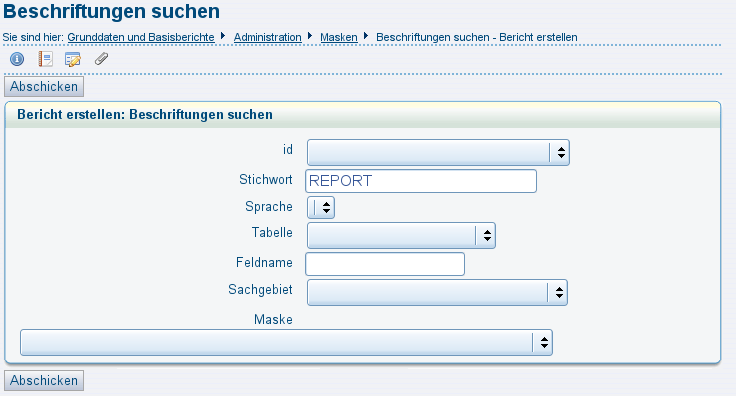This screenshot has width=736, height=397.
Task: Open the Administration breadcrumb link
Action: coord(268,37)
